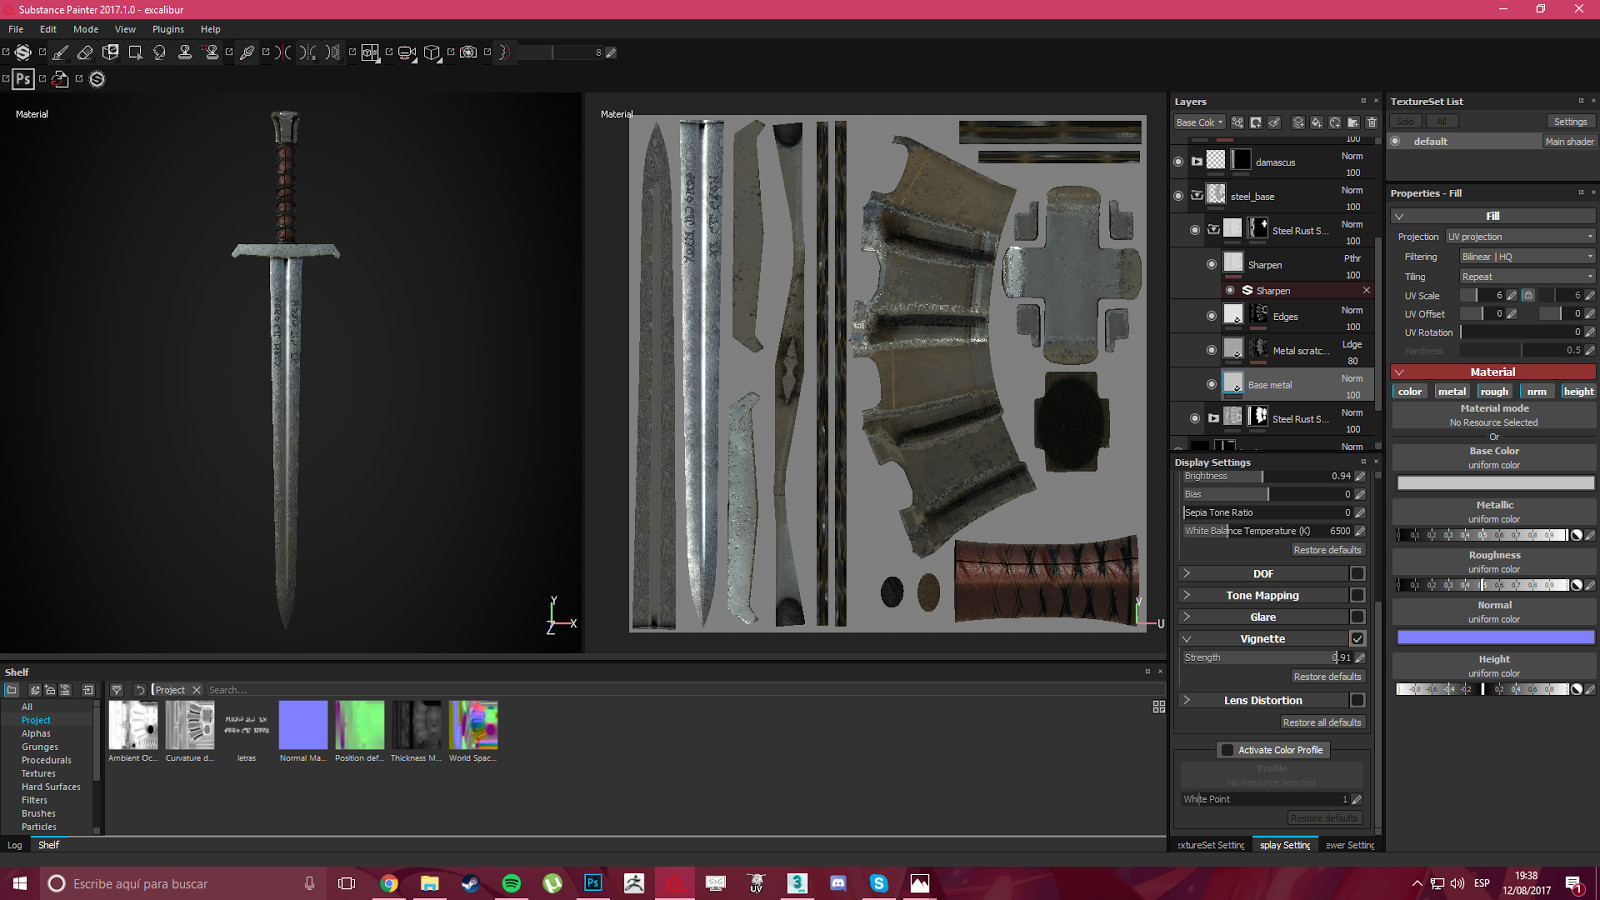
Task: Open the Mode menu
Action: [86, 29]
